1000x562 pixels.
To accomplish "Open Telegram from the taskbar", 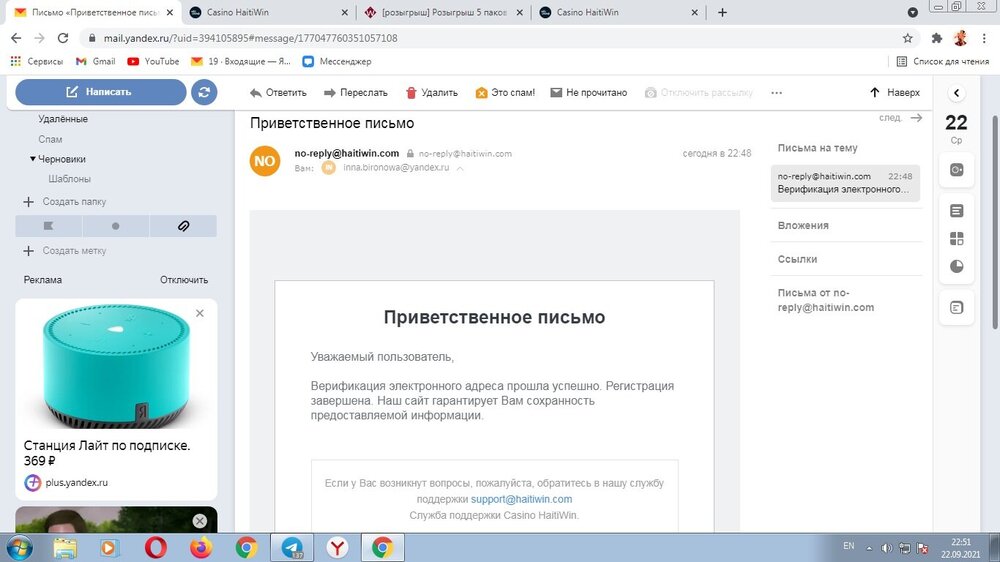I will tap(292, 547).
